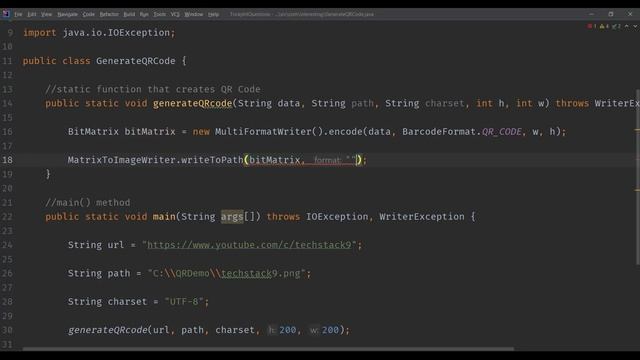Click the 'int h' parameter on line 14
This screenshot has width=640, height=360.
pos(490,103)
